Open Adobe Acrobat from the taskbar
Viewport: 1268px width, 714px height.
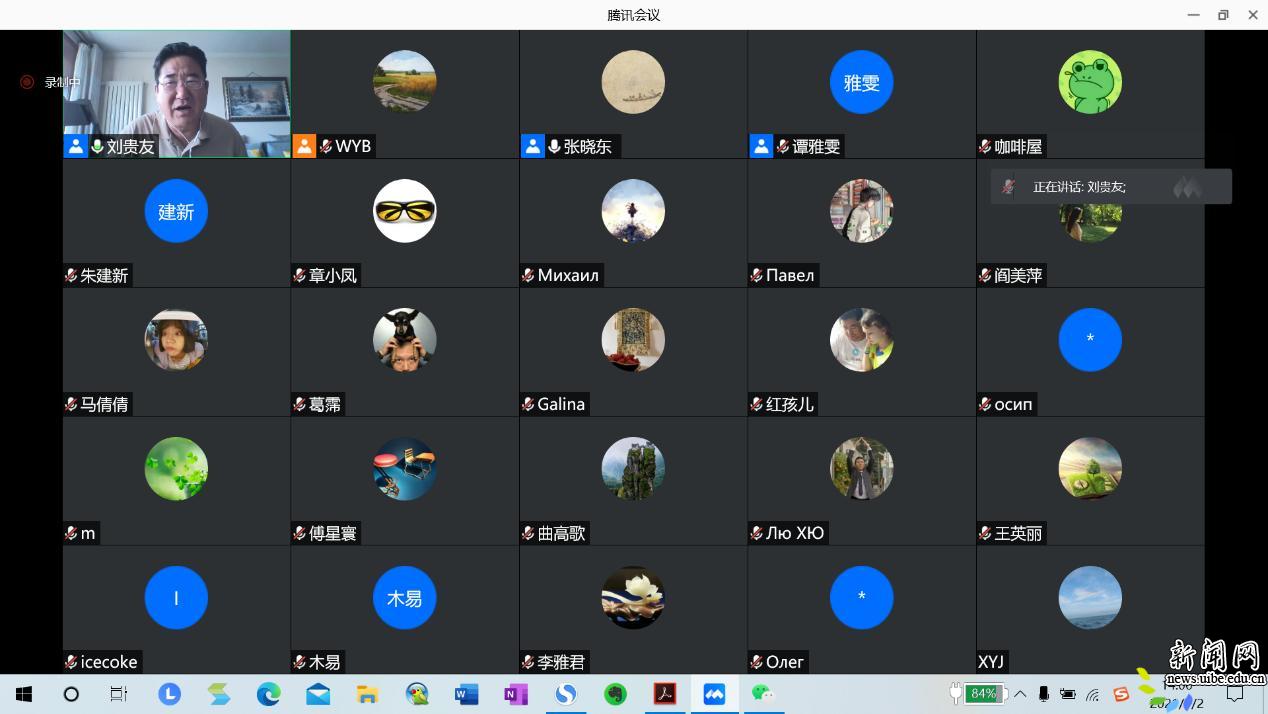click(665, 693)
